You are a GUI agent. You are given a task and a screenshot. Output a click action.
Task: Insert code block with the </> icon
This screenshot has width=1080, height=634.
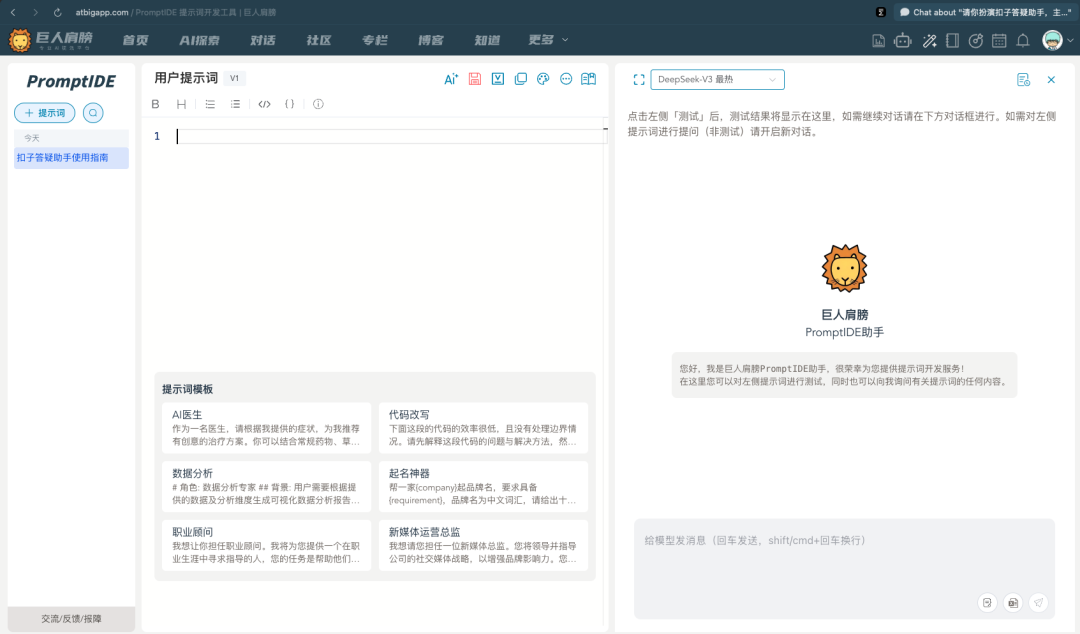click(264, 104)
